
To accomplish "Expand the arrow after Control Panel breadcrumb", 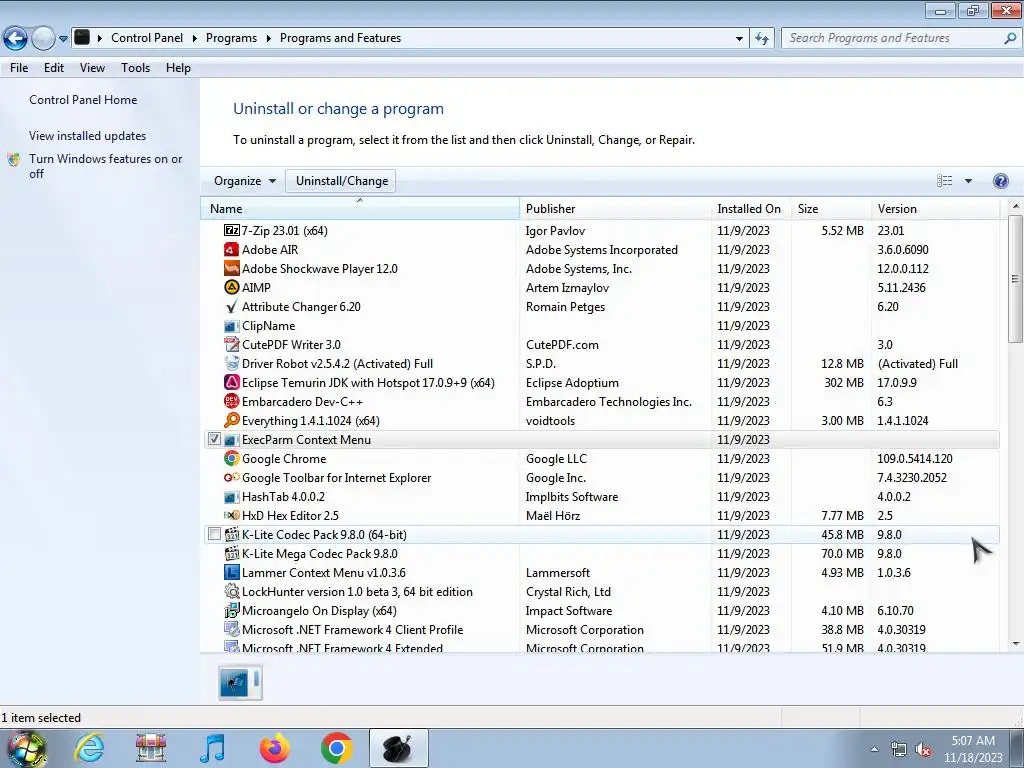I will pyautogui.click(x=195, y=39).
